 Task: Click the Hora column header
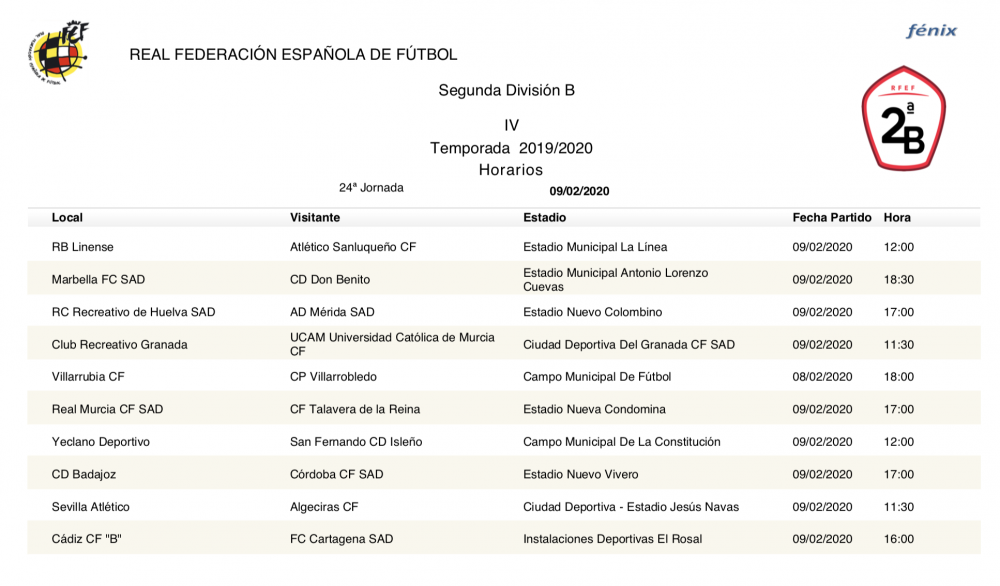tap(897, 217)
